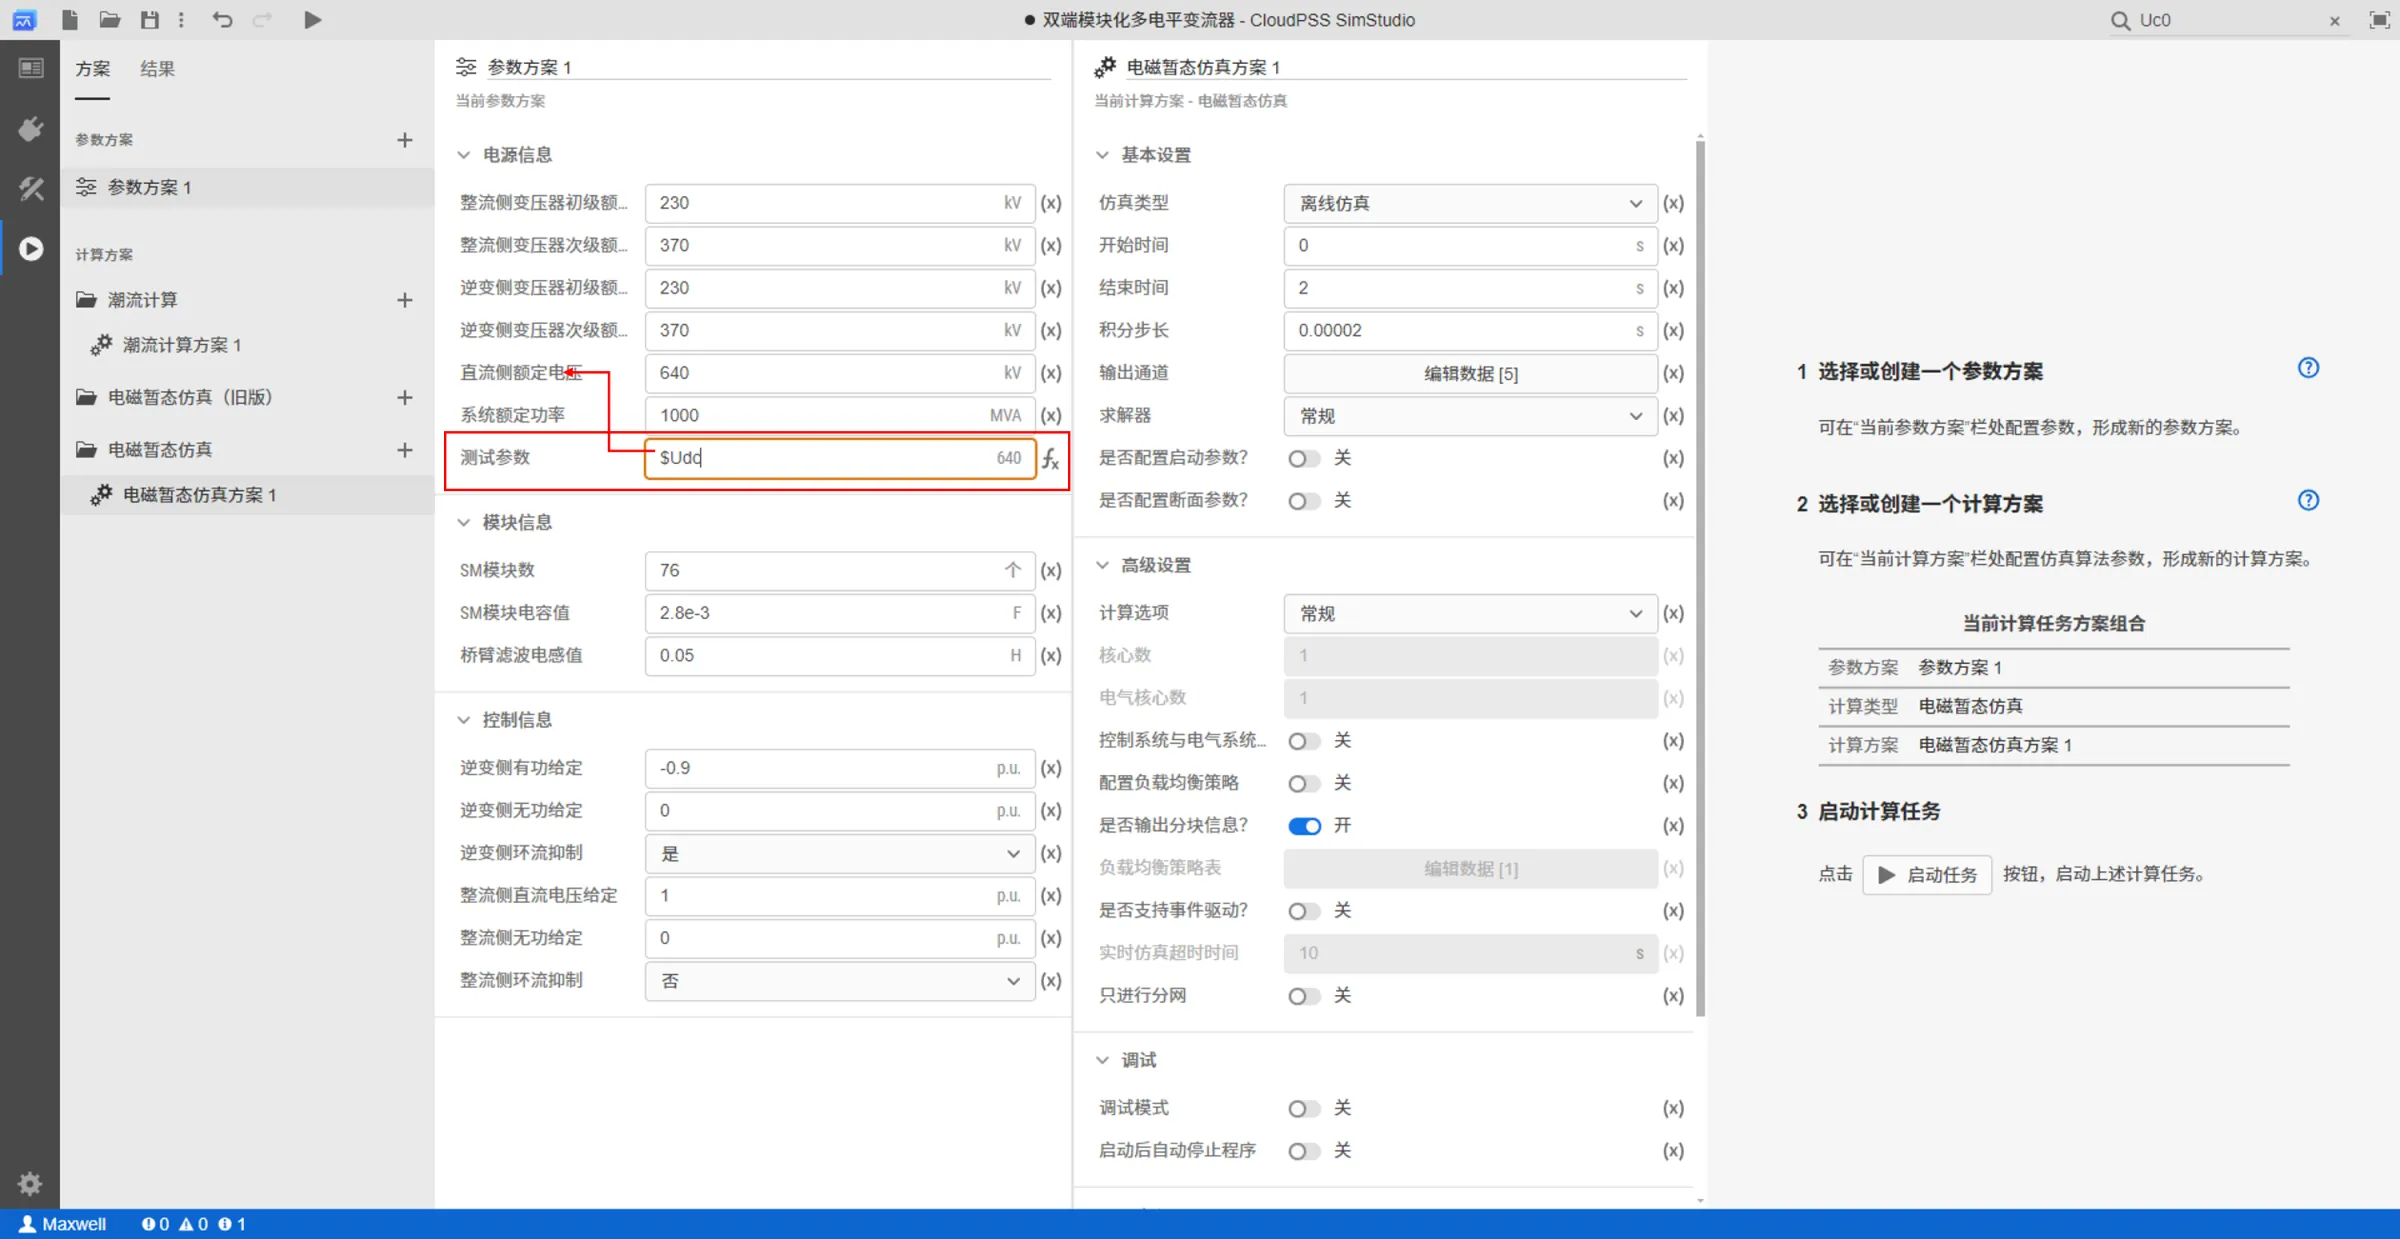Screen dimensions: 2400x1239
Task: Save project with the floppy disk icon
Action: [x=150, y=19]
